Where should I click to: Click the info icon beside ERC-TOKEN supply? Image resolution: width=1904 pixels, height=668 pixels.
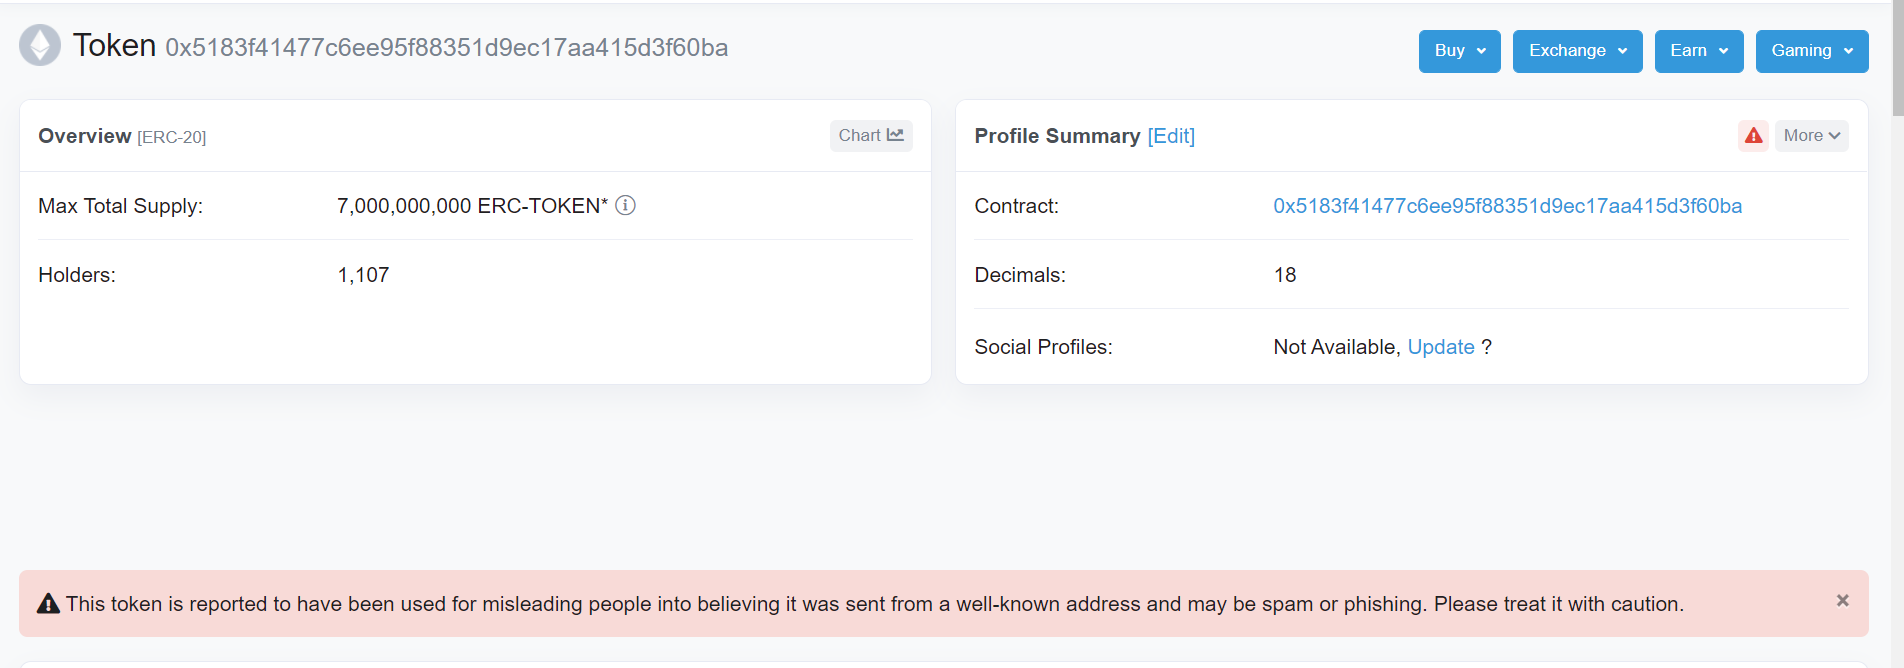[626, 205]
